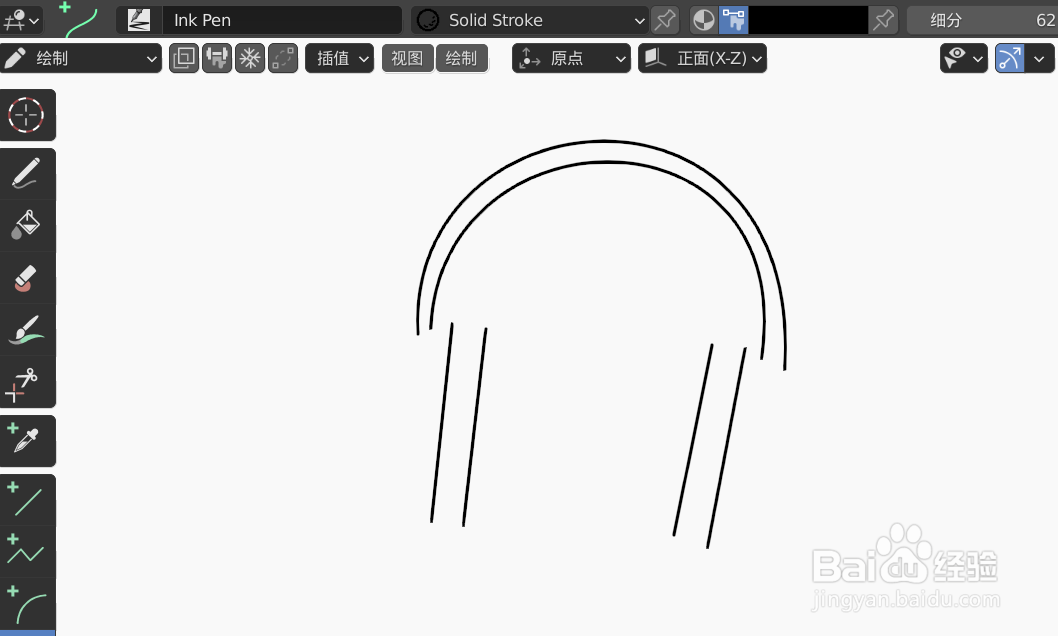Open the 插值 menu
The image size is (1058, 636).
[x=339, y=58]
